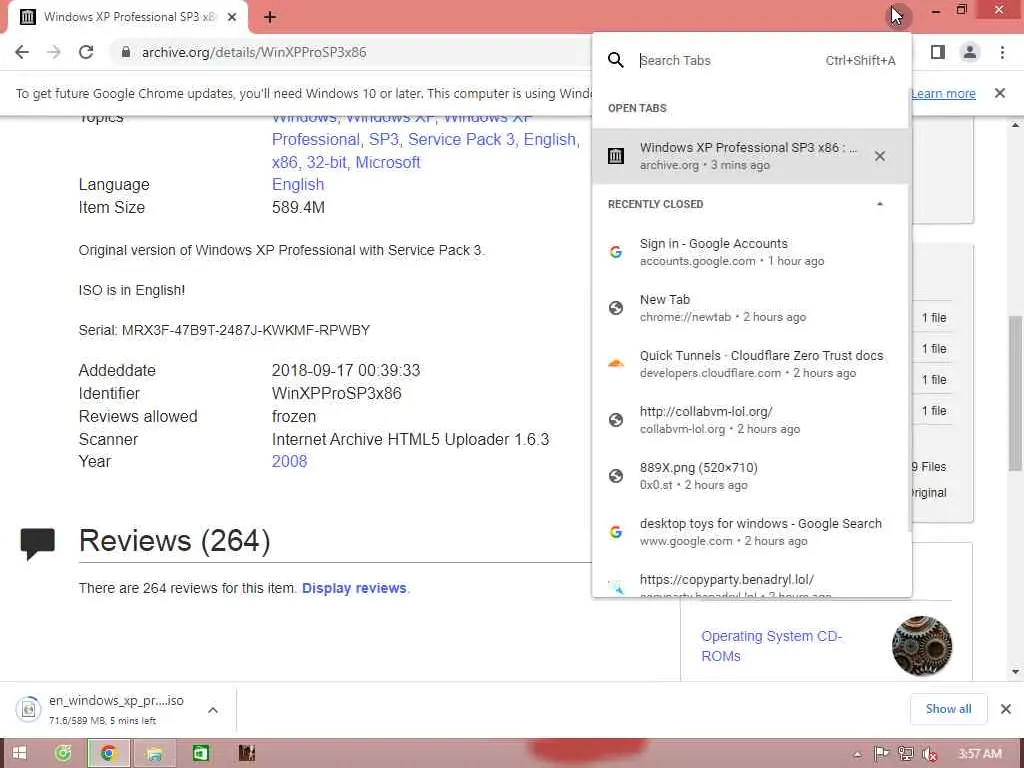Click the Action Center flag tray icon
The height and width of the screenshot is (768, 1024).
[881, 754]
